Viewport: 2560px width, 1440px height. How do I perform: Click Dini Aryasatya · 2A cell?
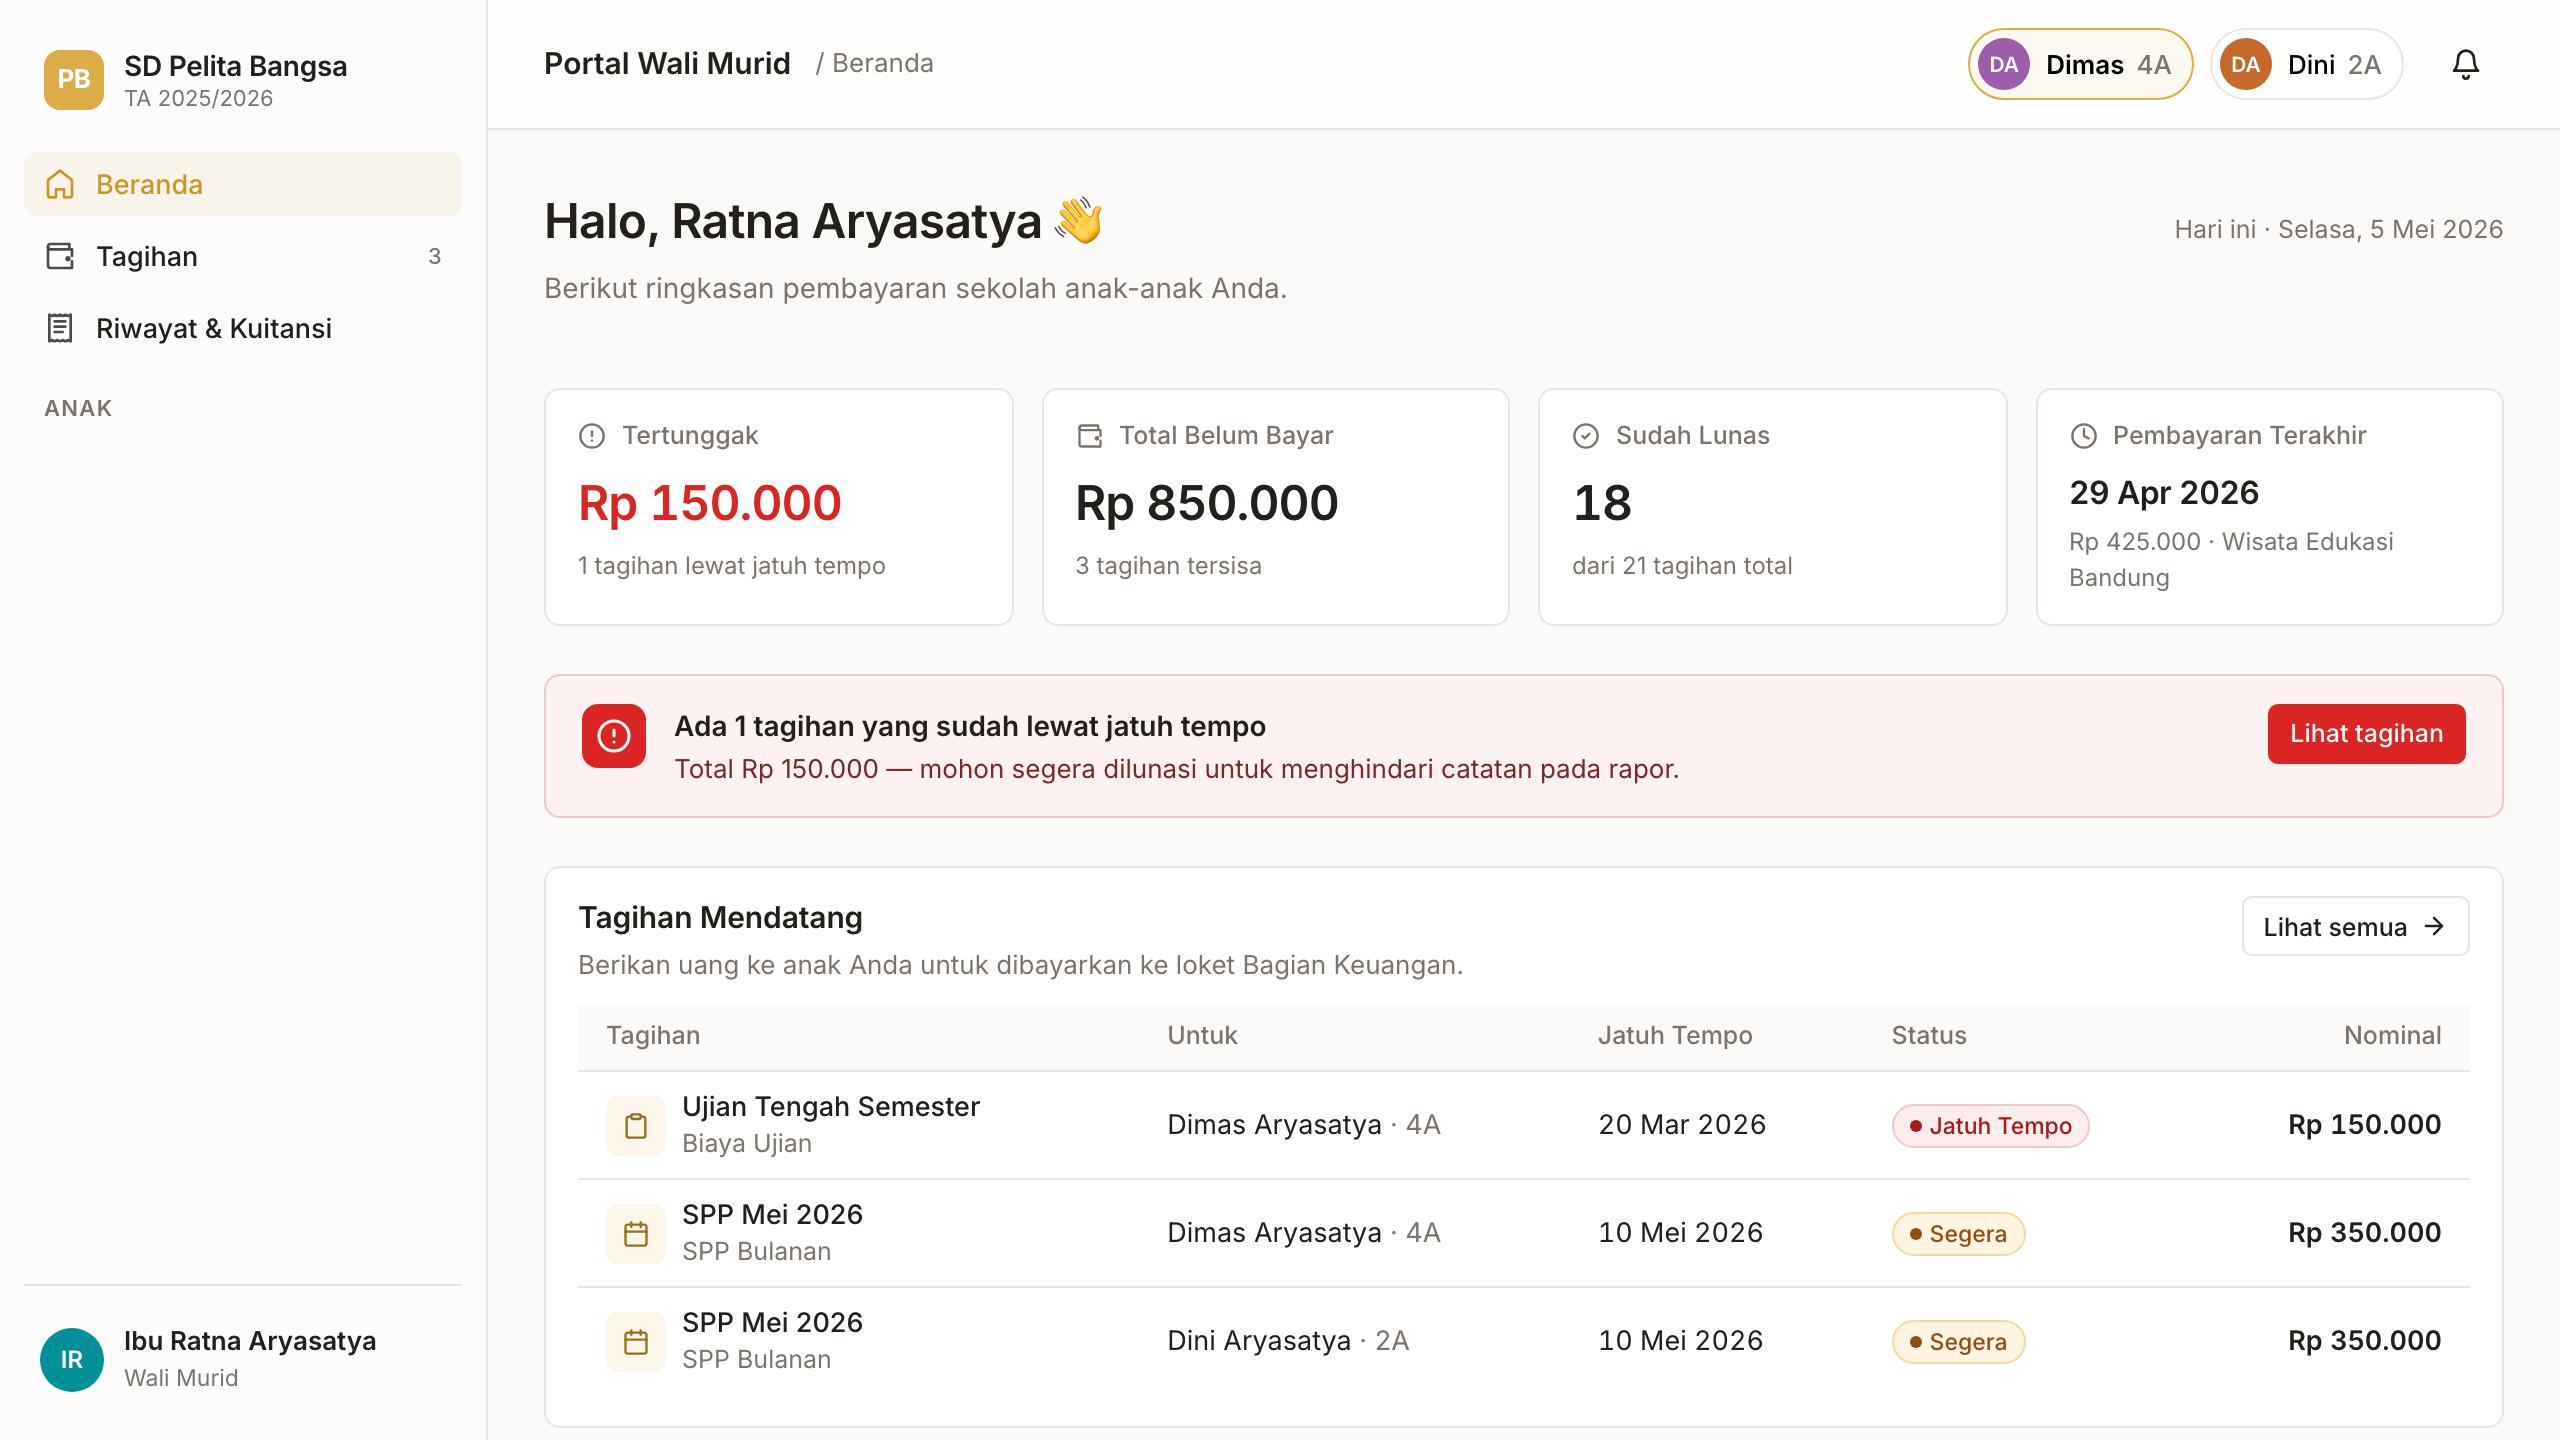[x=1288, y=1341]
